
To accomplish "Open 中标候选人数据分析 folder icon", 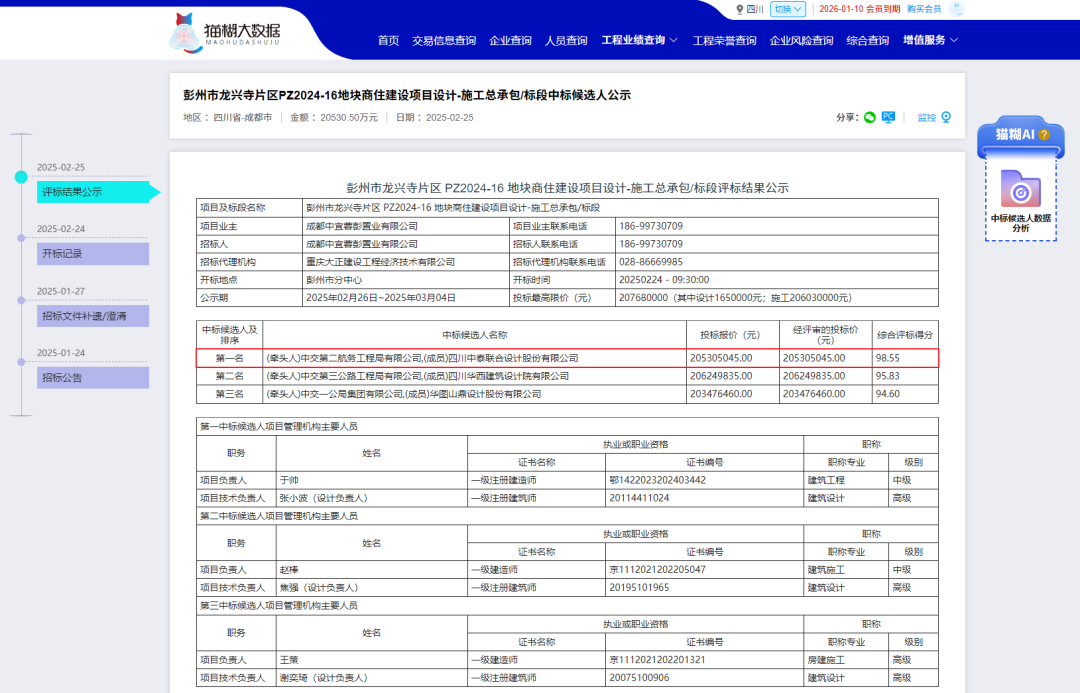I will (x=1020, y=188).
